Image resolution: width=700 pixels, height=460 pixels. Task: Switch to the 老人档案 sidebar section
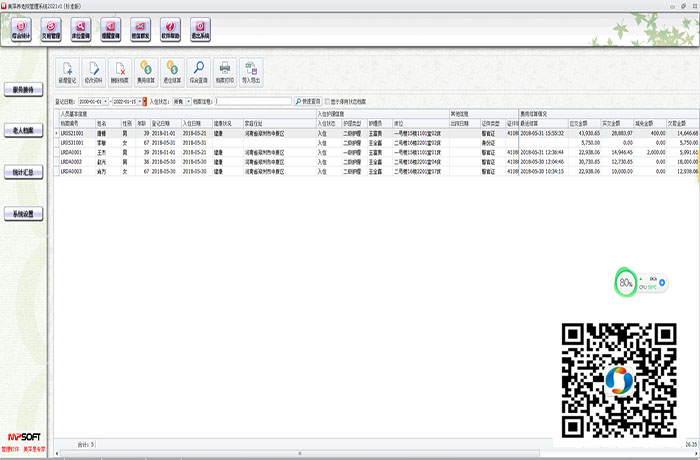click(x=24, y=130)
